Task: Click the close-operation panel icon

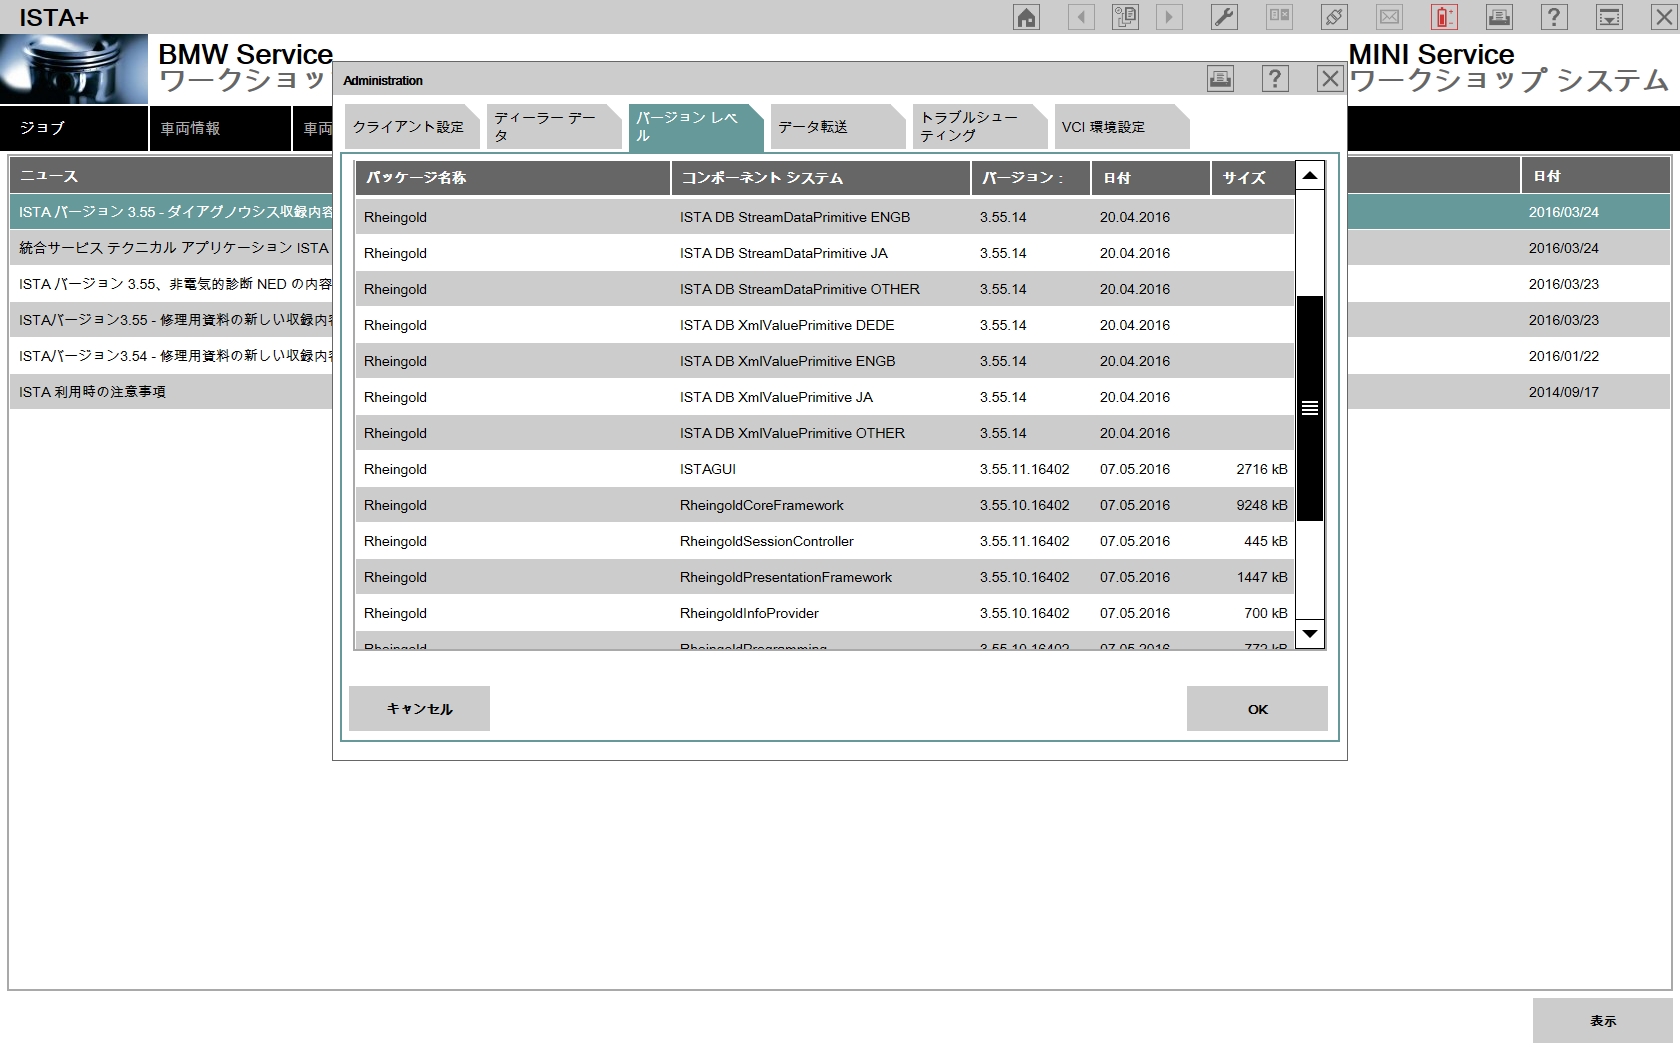Action: pos(1279,17)
